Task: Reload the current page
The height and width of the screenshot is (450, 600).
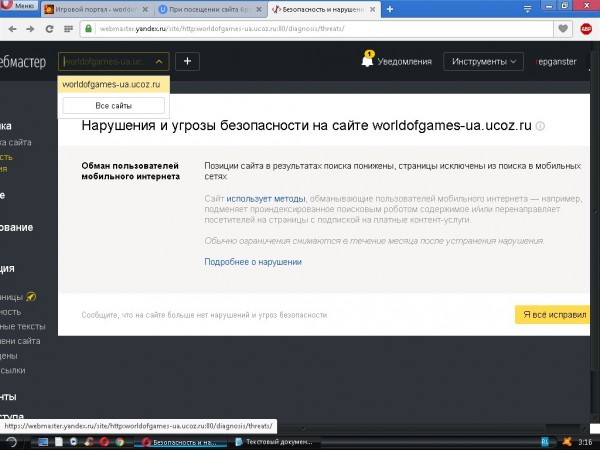Action: pyautogui.click(x=49, y=29)
